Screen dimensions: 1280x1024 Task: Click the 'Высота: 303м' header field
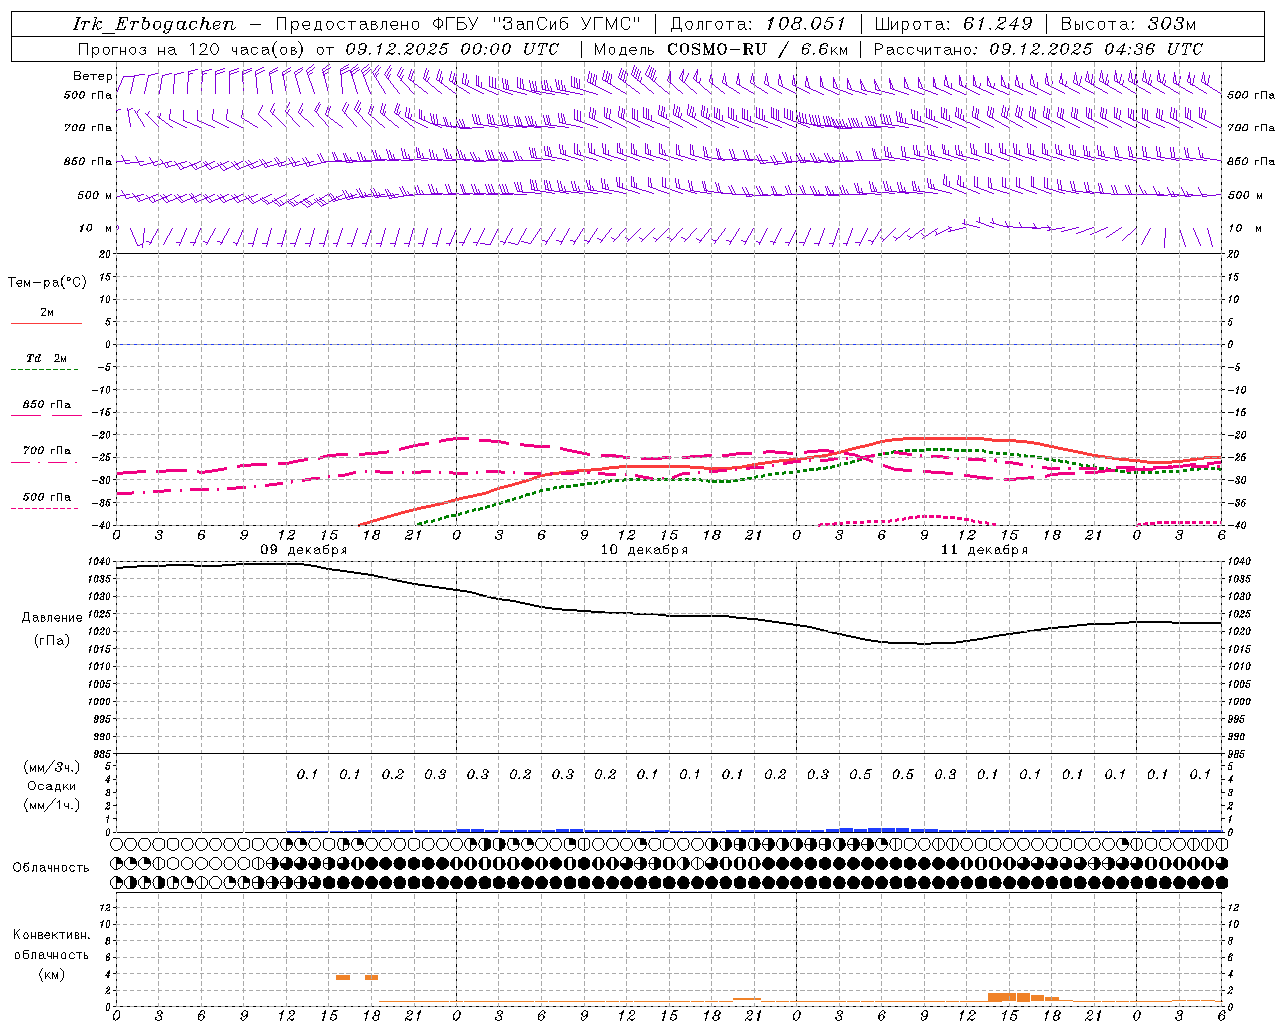coord(1128,24)
